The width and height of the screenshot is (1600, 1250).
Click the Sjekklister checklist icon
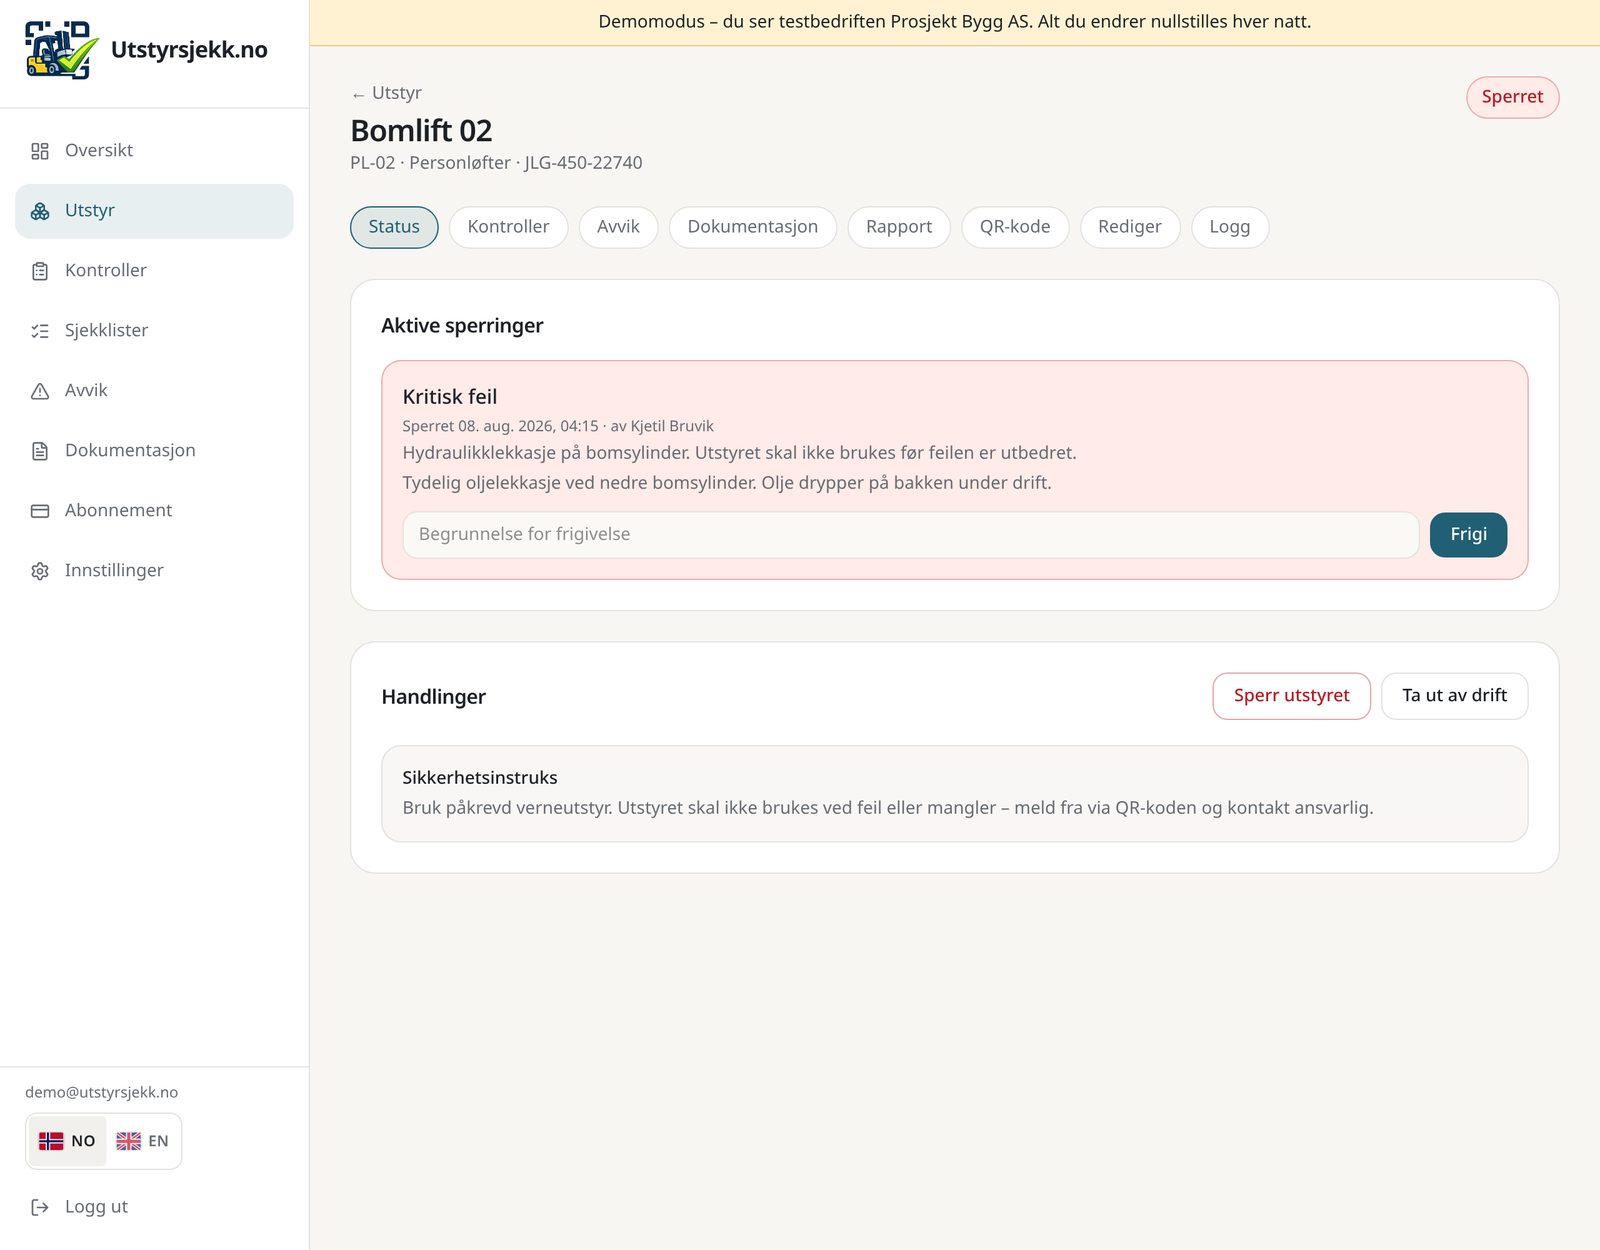pos(40,331)
